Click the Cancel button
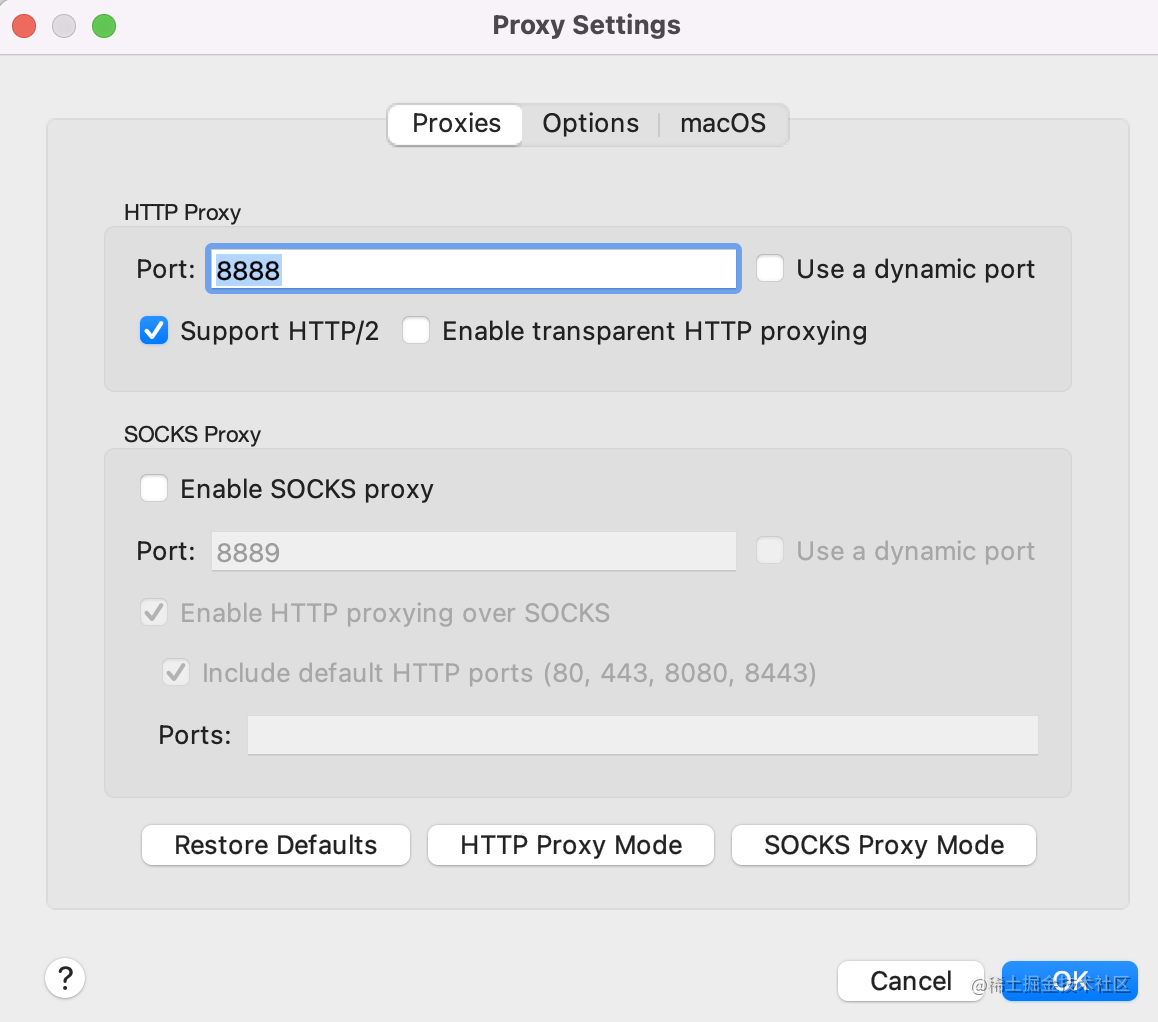This screenshot has width=1158, height=1022. point(910,981)
